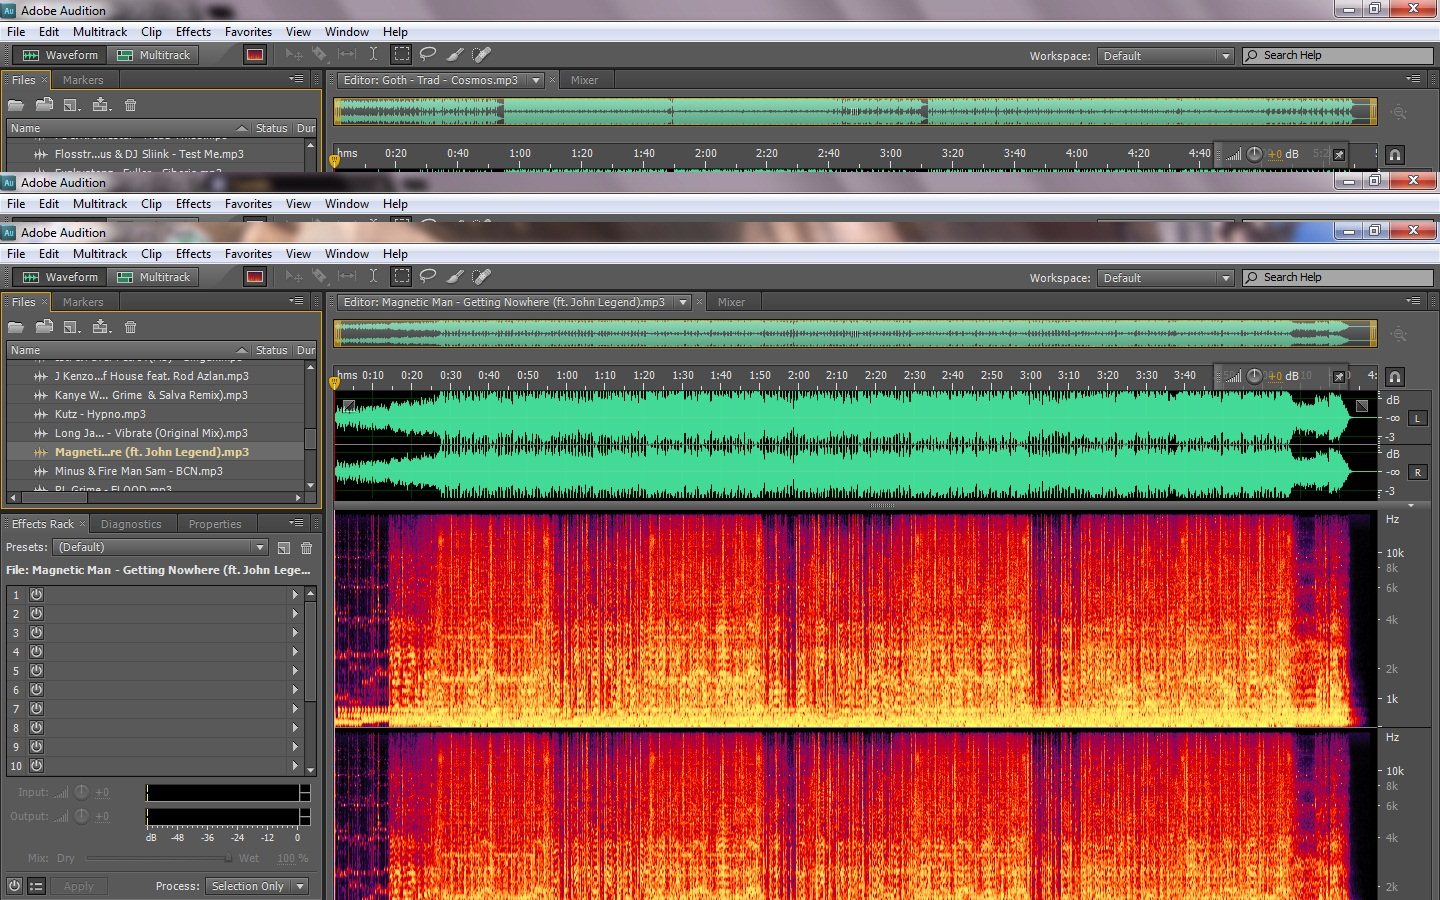Click the Apply button in Effects Rack
Viewport: 1440px width, 900px height.
[78, 886]
